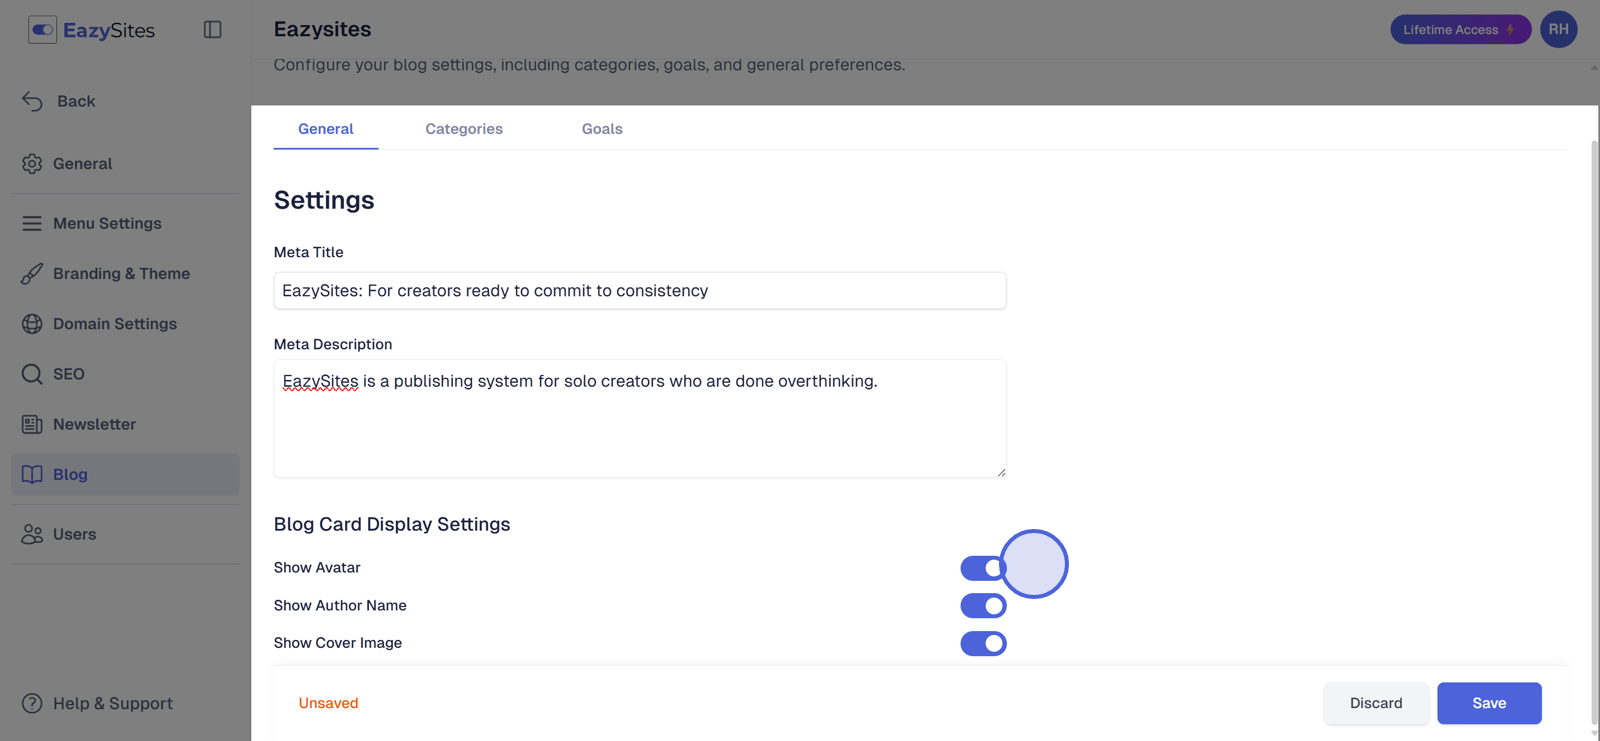Image resolution: width=1600 pixels, height=741 pixels.
Task: Go to Menu Settings in sidebar
Action: coord(125,223)
